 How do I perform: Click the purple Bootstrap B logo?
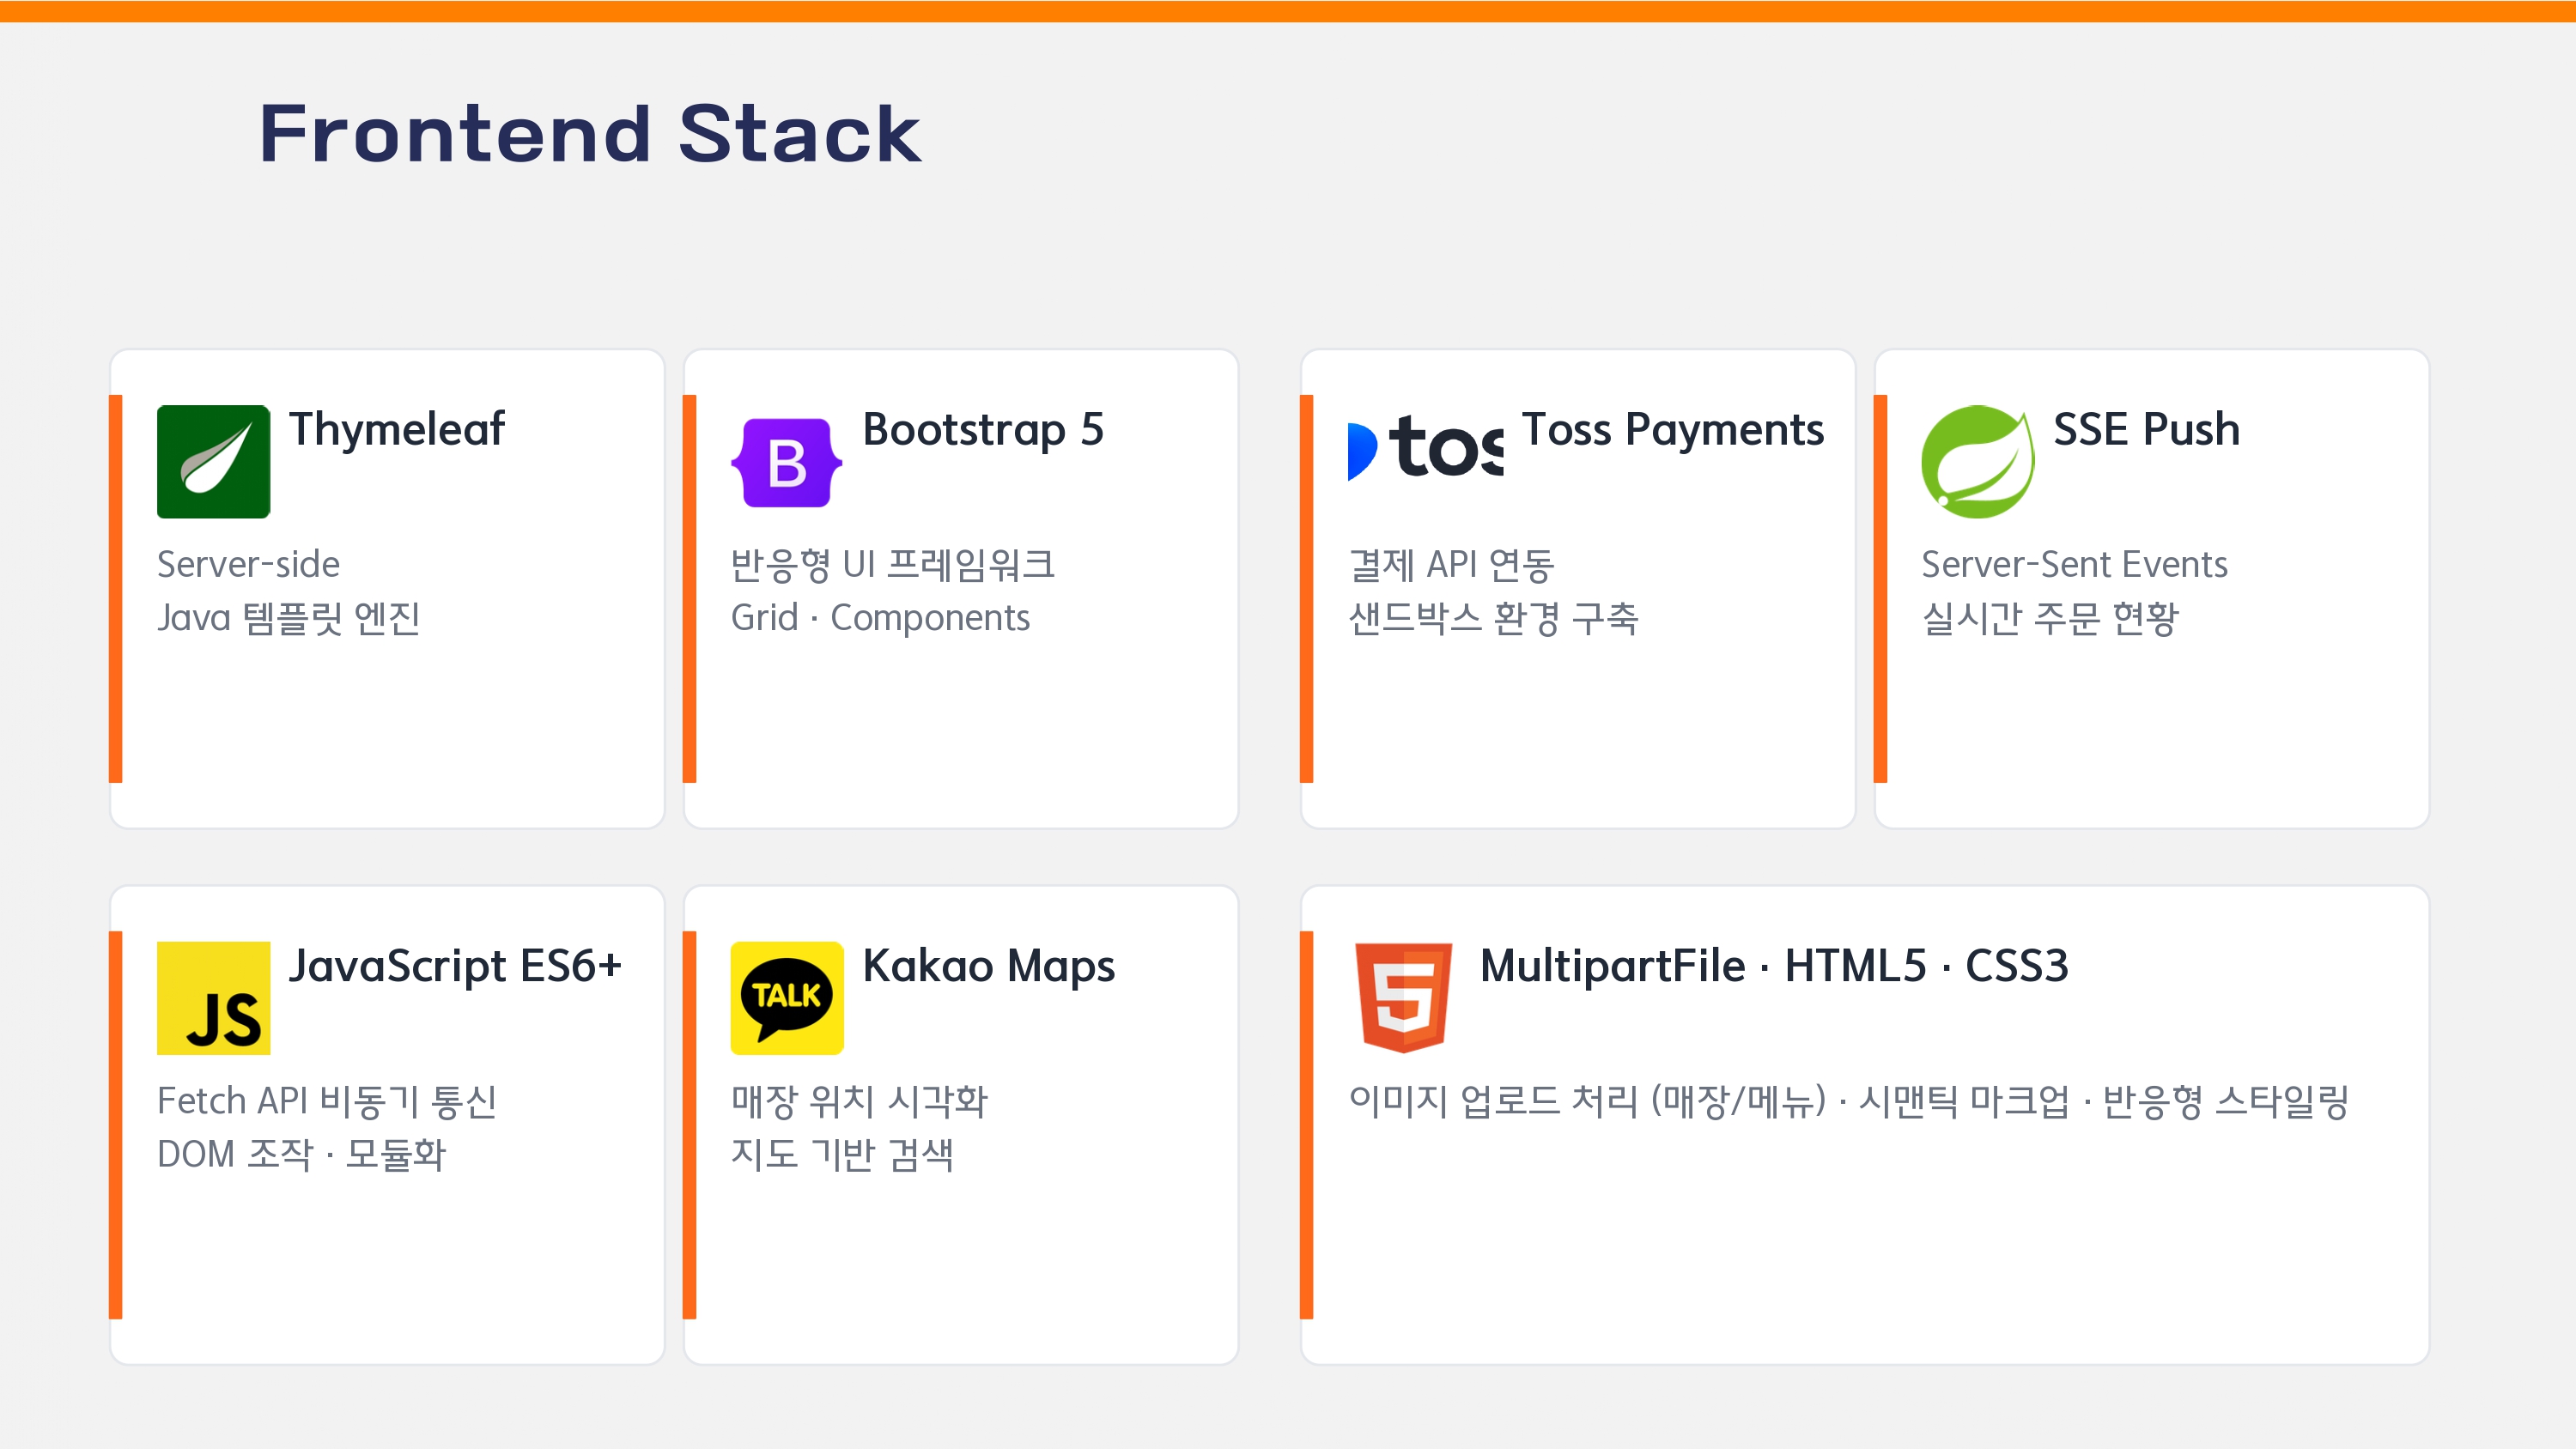pyautogui.click(x=787, y=462)
